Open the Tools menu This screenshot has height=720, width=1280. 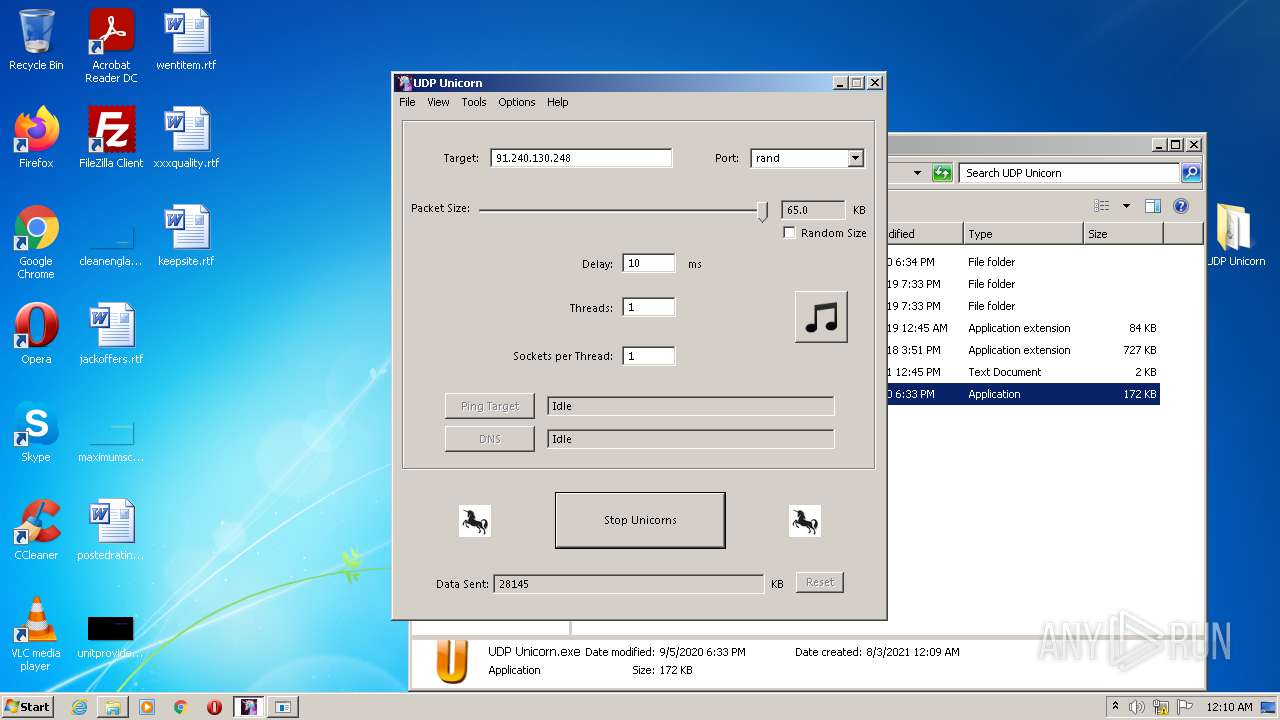point(474,102)
